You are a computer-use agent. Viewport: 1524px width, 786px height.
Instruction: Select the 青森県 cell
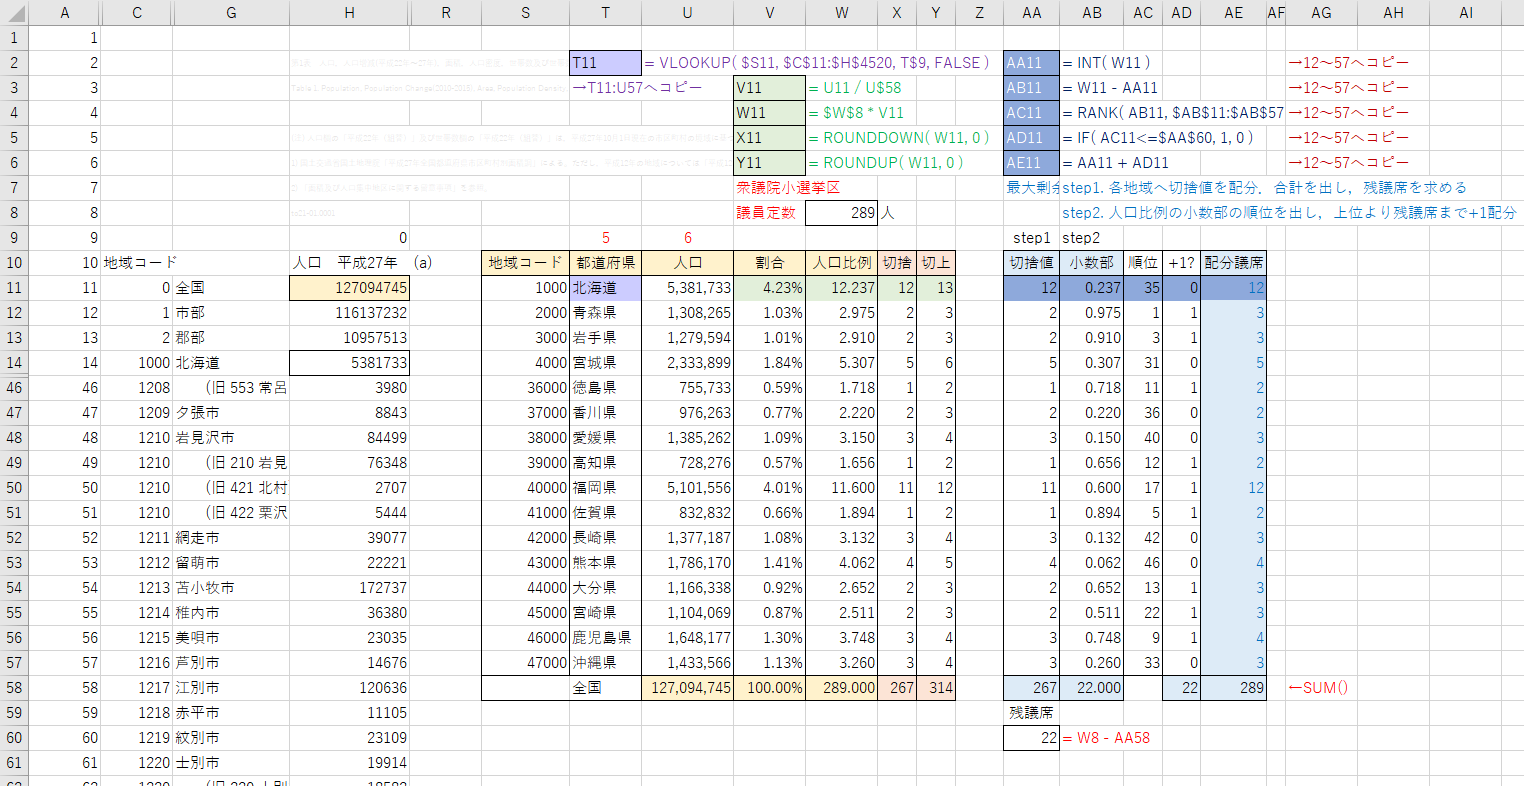[606, 313]
